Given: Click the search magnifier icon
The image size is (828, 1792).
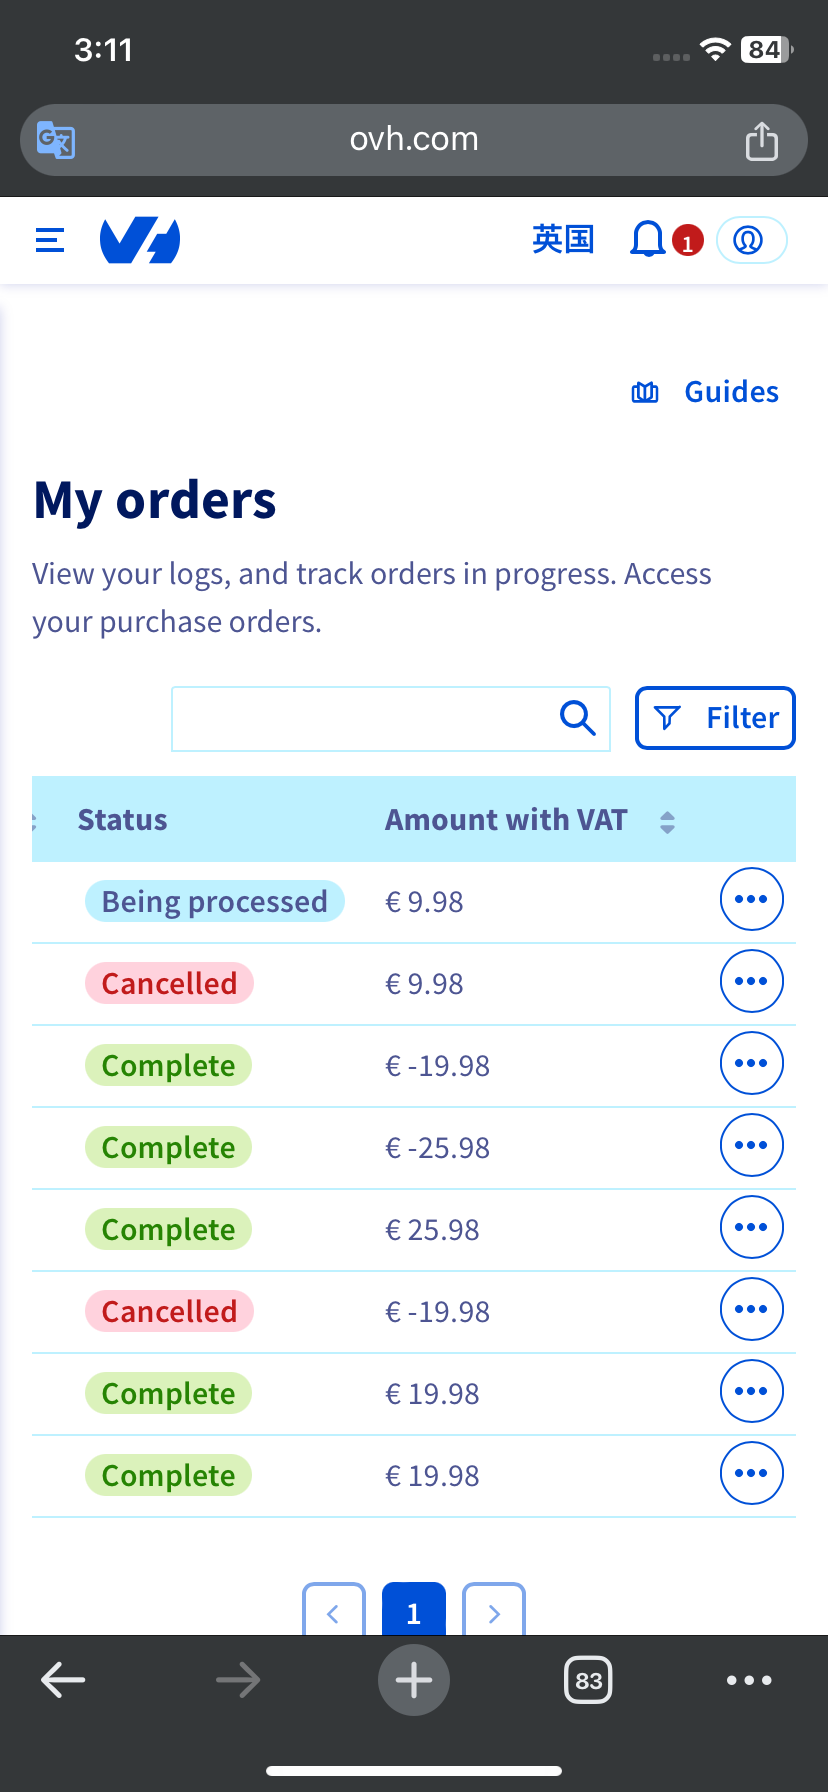Looking at the screenshot, I should coord(577,718).
